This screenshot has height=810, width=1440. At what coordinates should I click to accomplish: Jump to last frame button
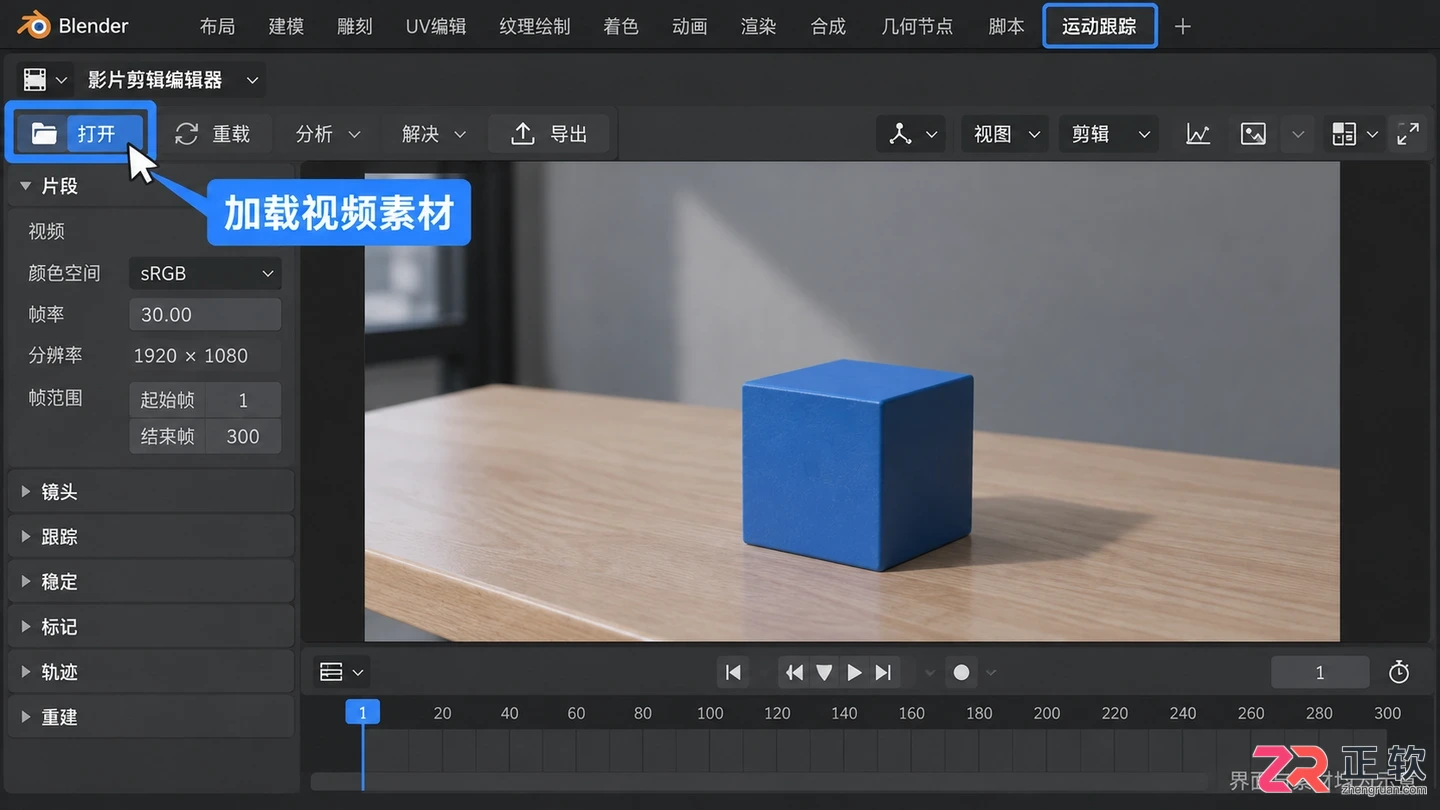point(883,673)
